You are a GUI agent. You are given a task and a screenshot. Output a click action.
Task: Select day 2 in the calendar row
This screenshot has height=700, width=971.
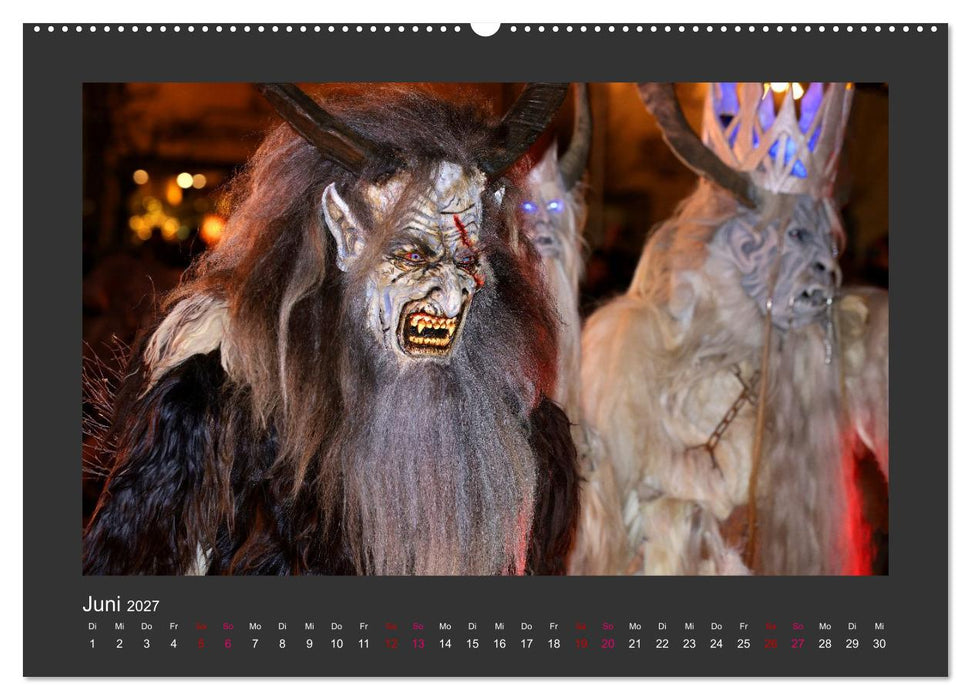[120, 644]
